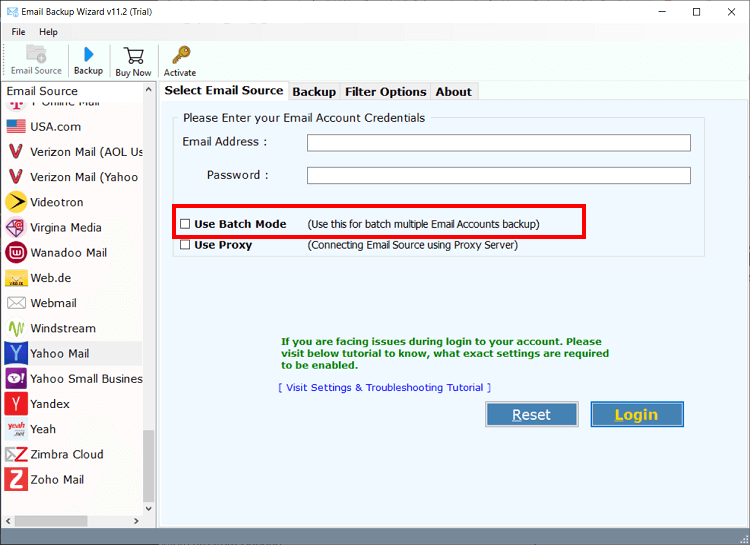The image size is (750, 545).
Task: Click the horizontal scrollbar thumb in source list
Action: [x=51, y=521]
